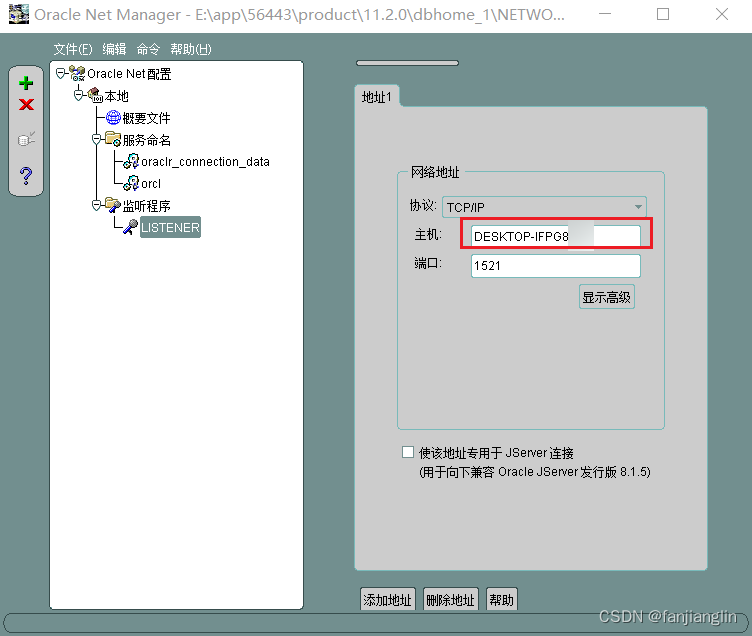Select the LISTENER tree item
752x636 pixels.
click(170, 227)
